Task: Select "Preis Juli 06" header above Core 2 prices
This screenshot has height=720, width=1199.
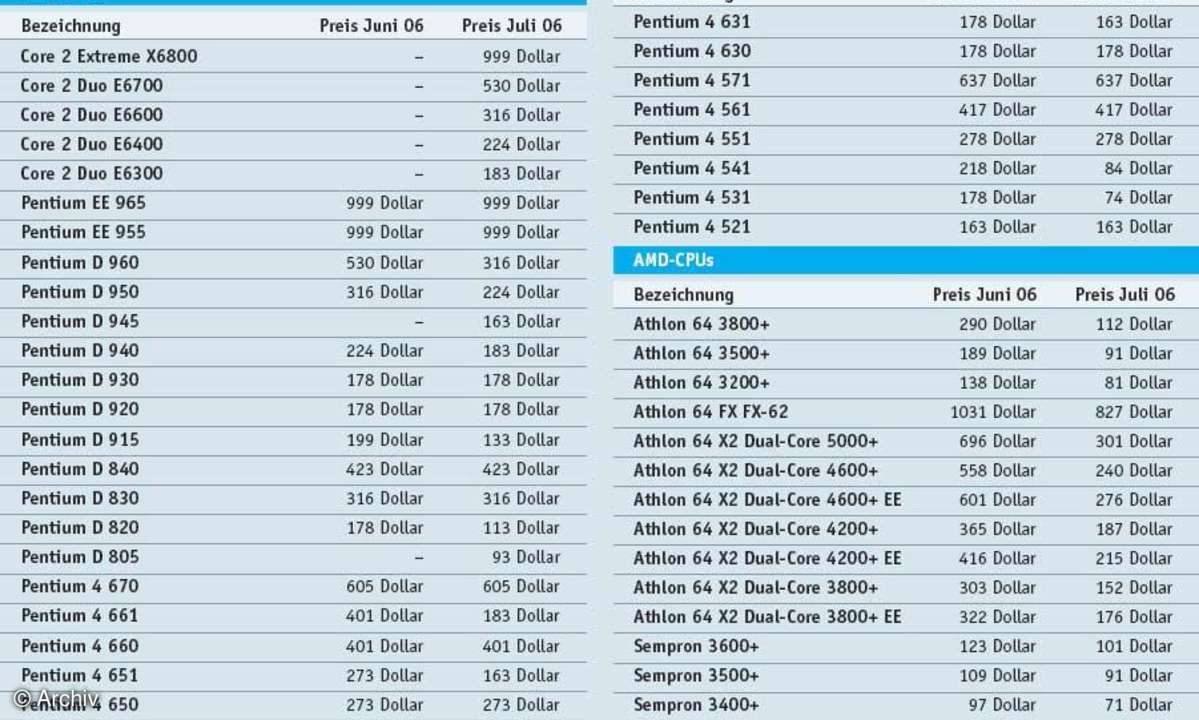Action: click(512, 25)
